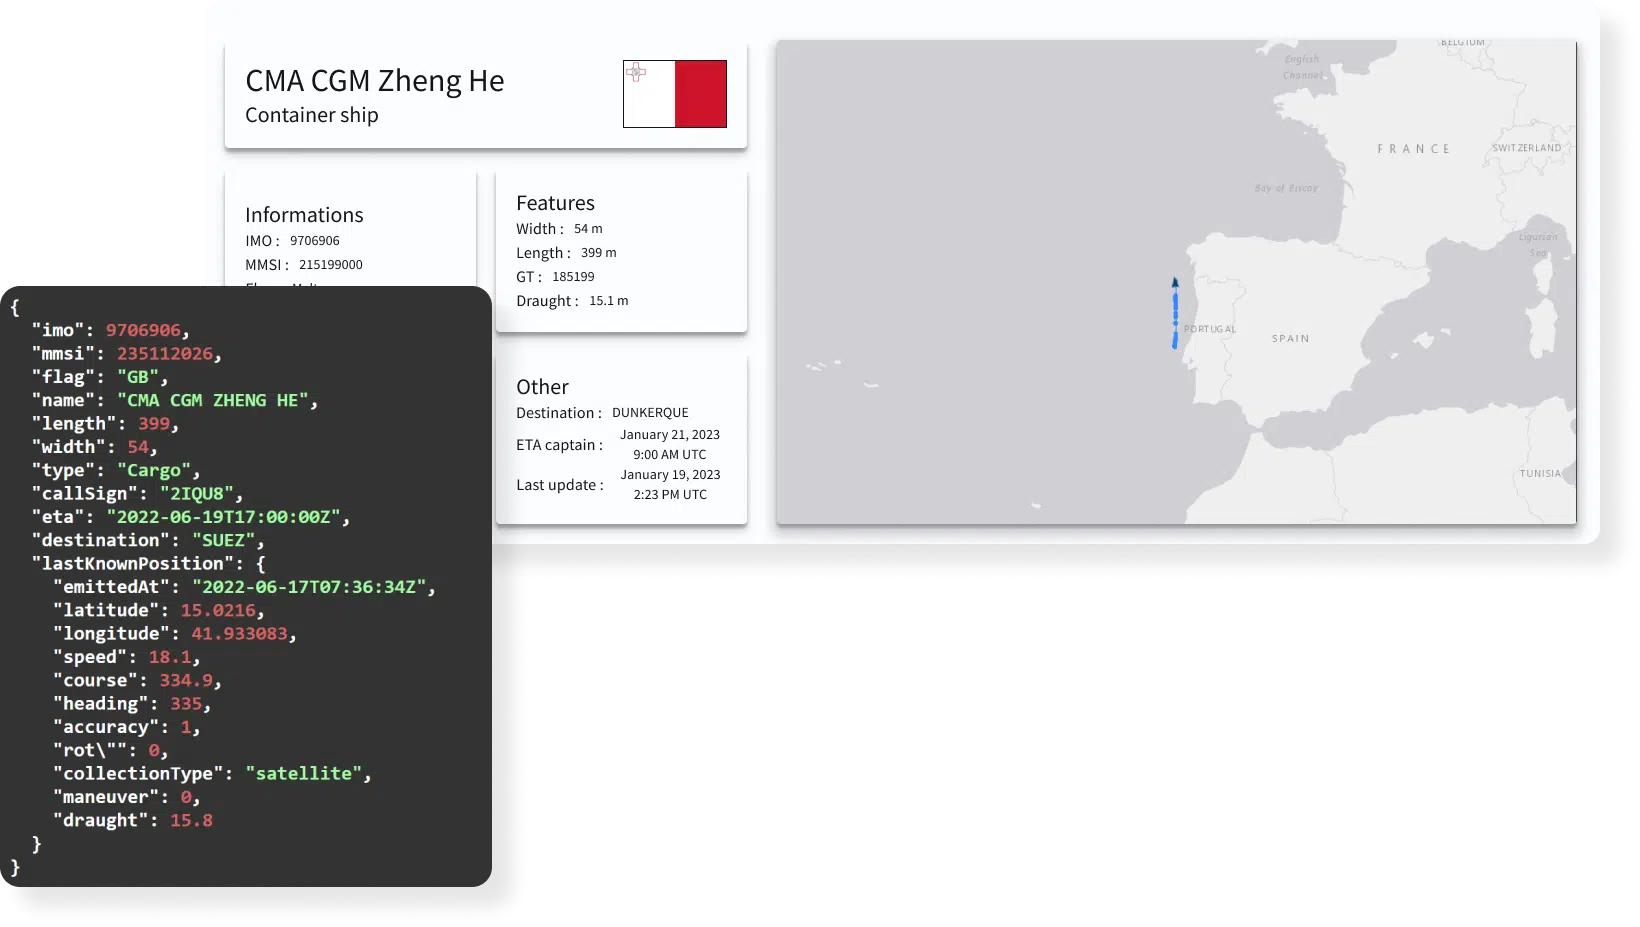
Task: Click the Informations heading
Action: tap(304, 215)
